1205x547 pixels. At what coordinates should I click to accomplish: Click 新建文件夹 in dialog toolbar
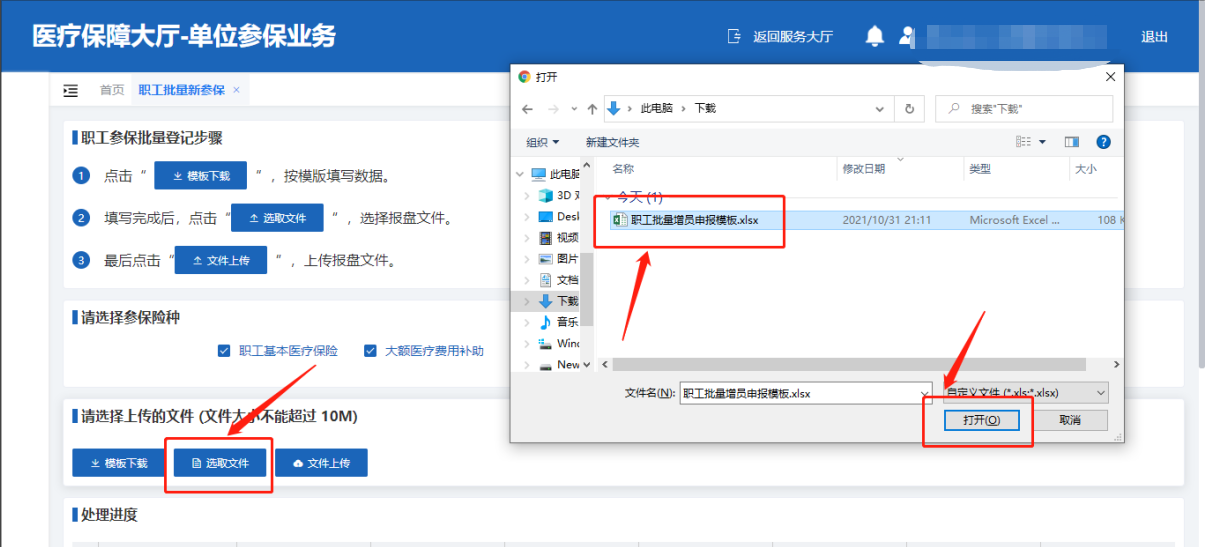pyautogui.click(x=613, y=143)
